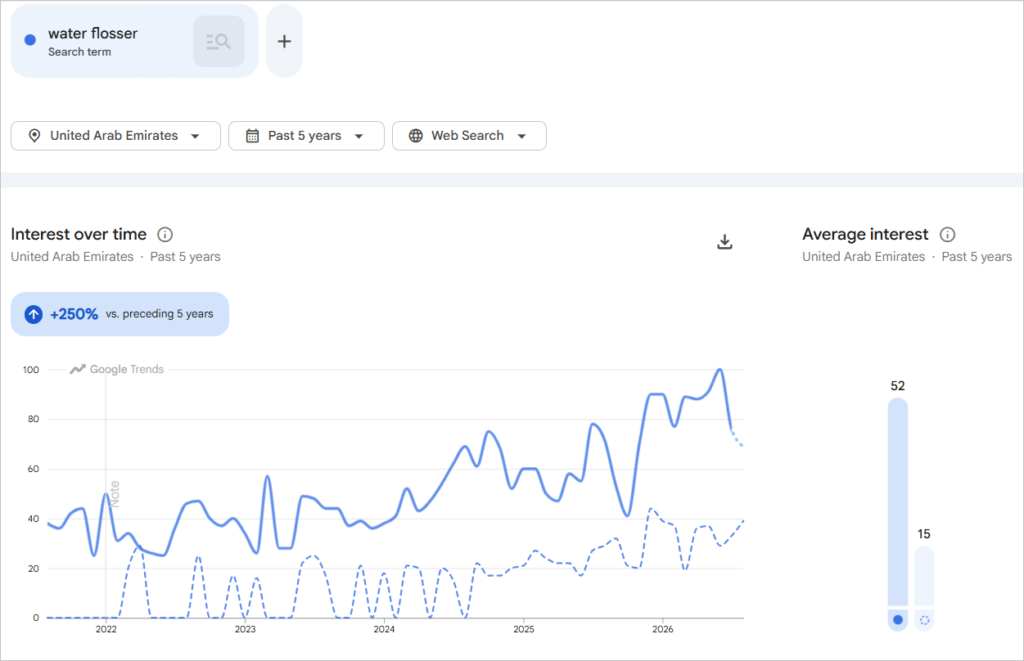The image size is (1024, 661).
Task: Click the dashed circle below the 15 bar
Action: point(924,620)
